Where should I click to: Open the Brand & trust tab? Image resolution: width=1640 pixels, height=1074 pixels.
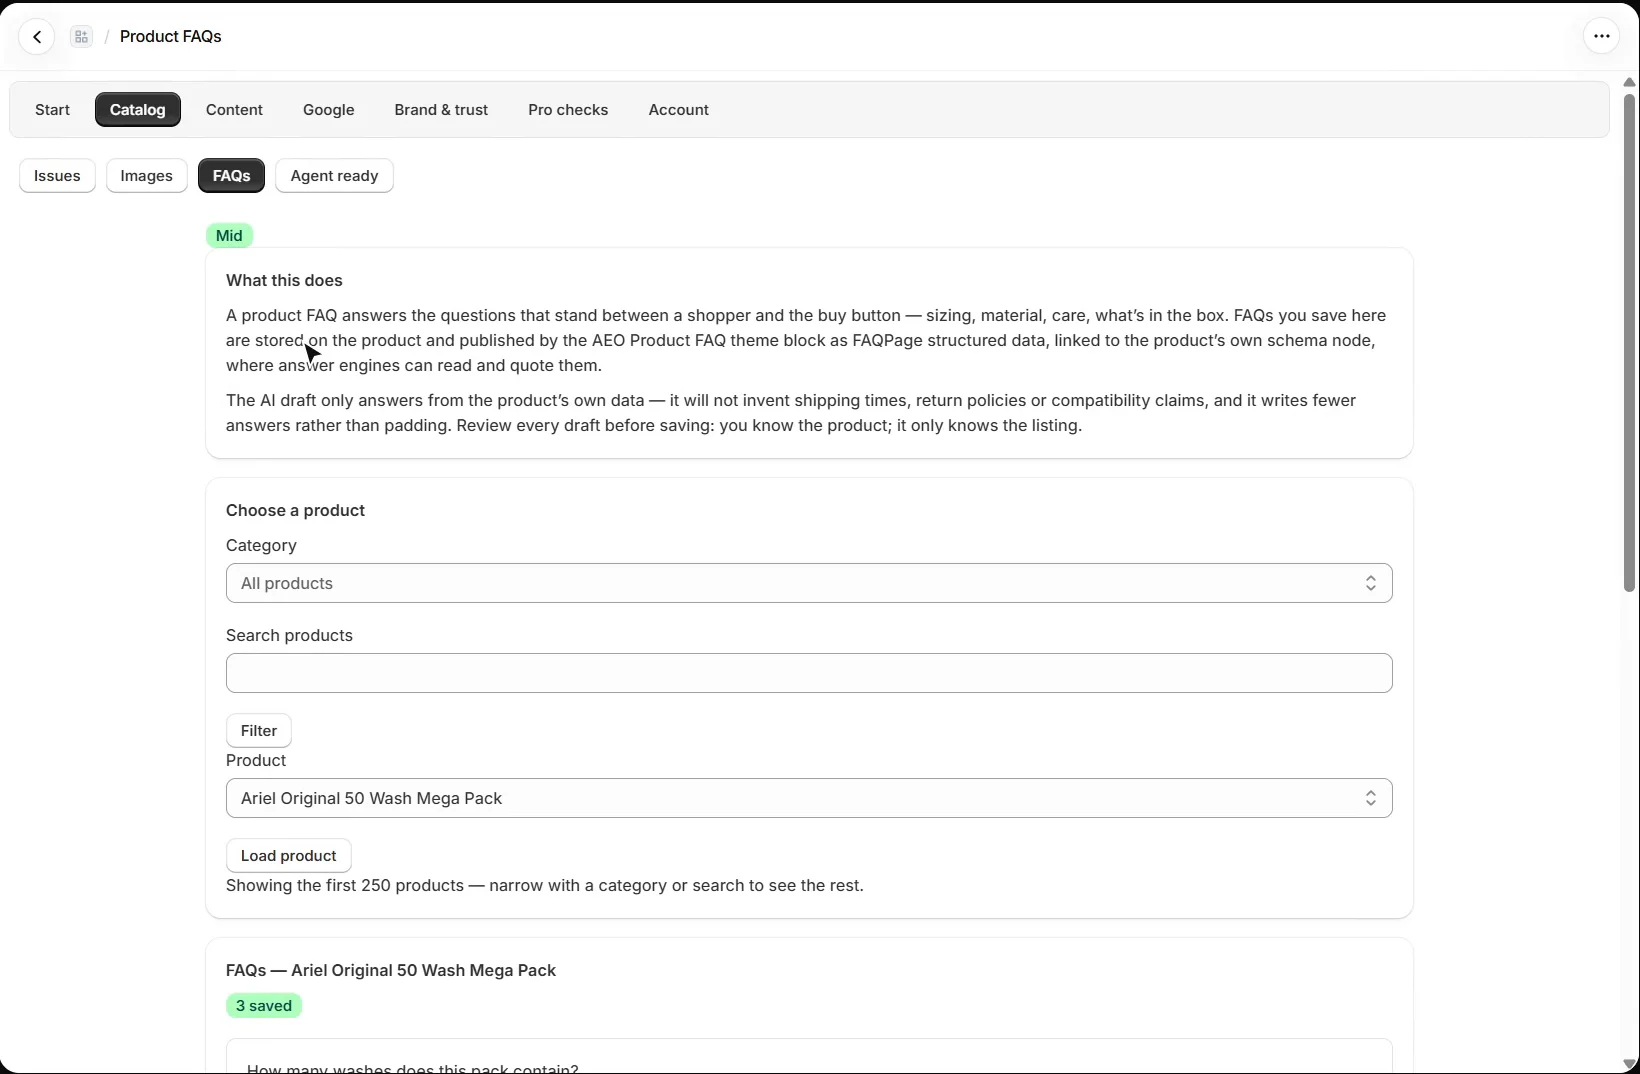(x=441, y=110)
